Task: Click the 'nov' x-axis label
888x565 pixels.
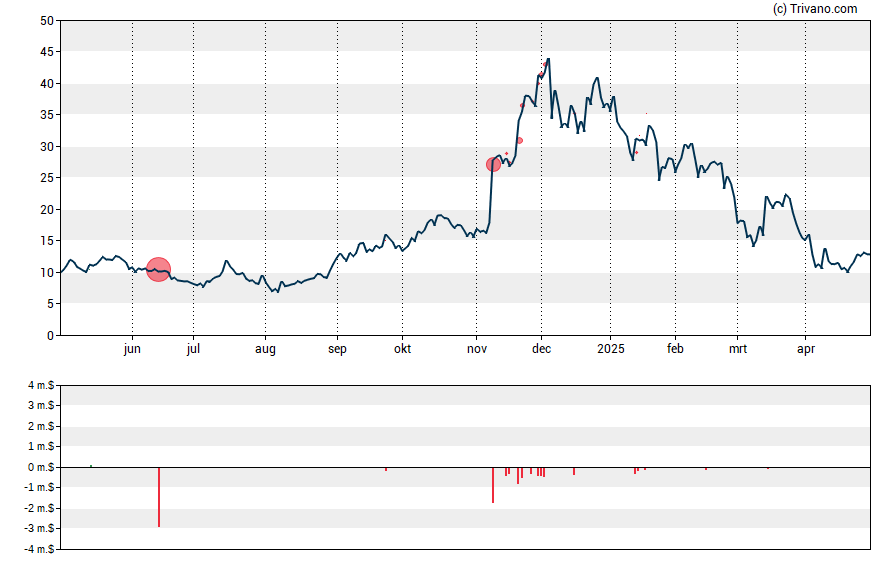Action: (477, 349)
